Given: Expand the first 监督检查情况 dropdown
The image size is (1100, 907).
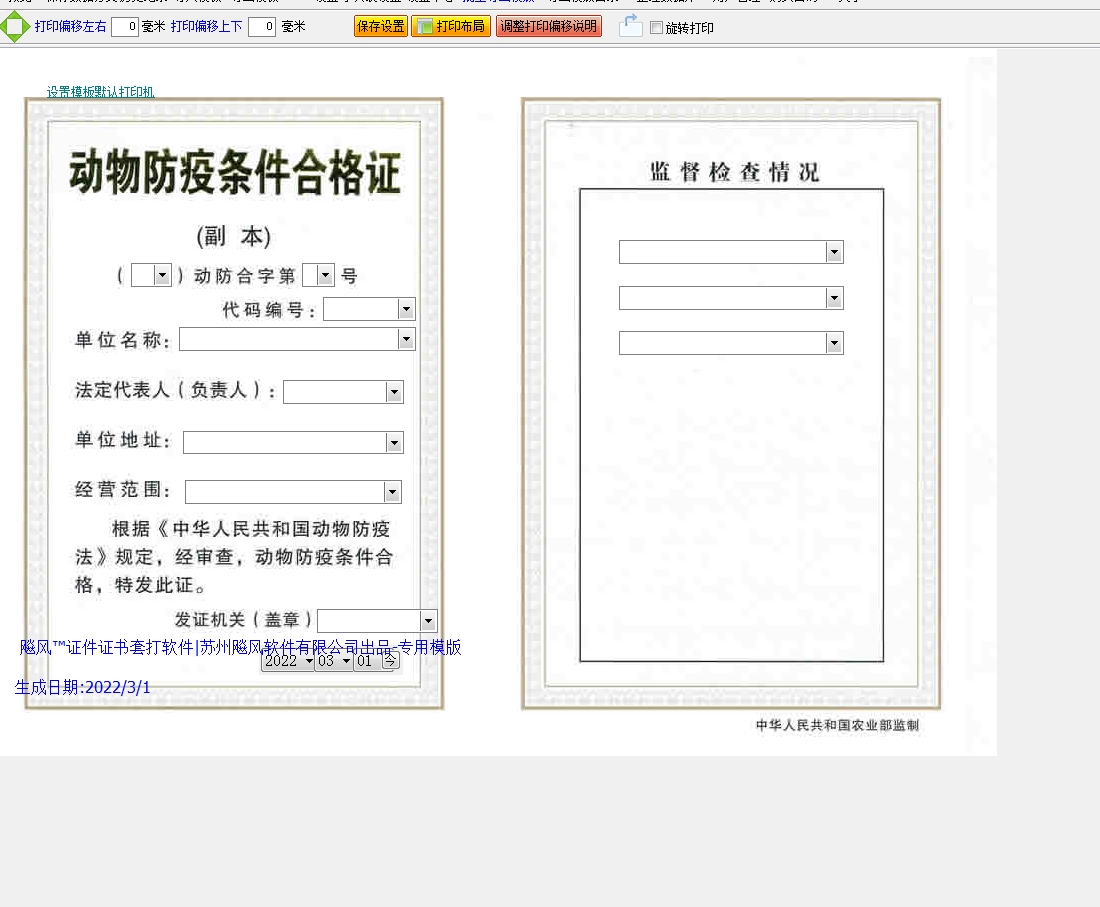Looking at the screenshot, I should [x=834, y=252].
